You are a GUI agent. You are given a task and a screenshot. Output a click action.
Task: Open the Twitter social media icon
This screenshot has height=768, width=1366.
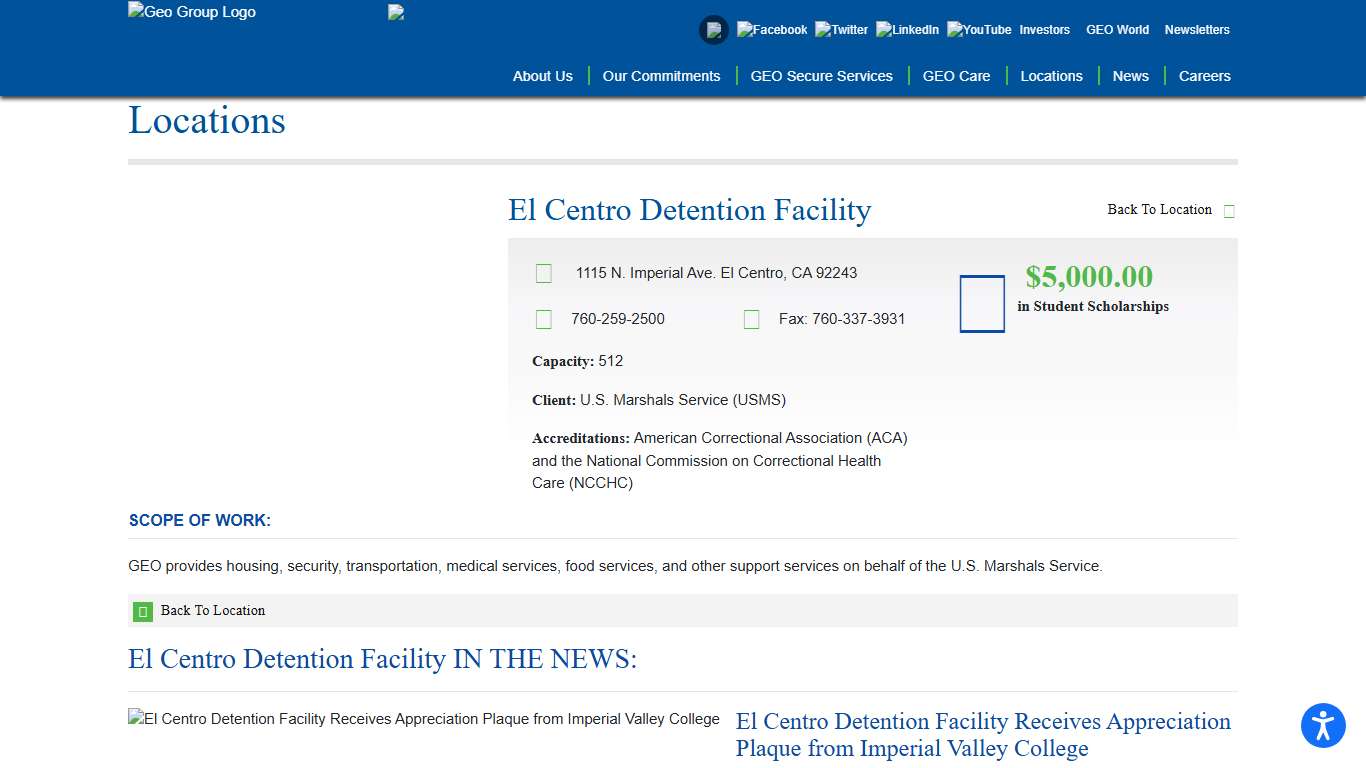[841, 29]
